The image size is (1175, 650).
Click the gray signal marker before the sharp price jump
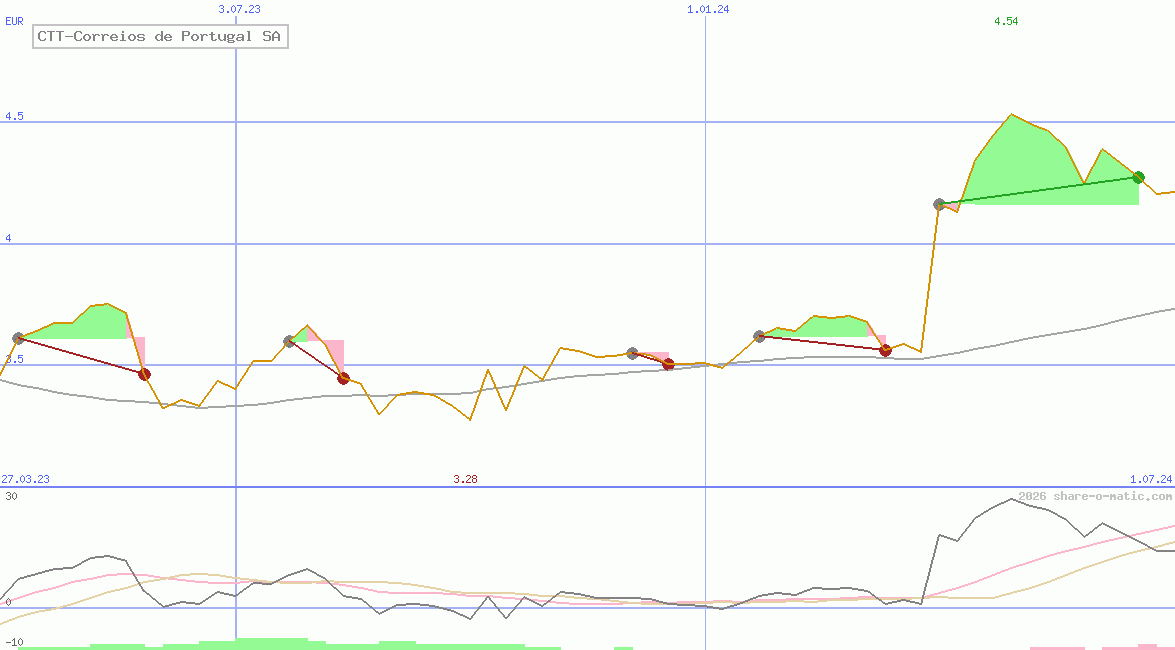[938, 203]
